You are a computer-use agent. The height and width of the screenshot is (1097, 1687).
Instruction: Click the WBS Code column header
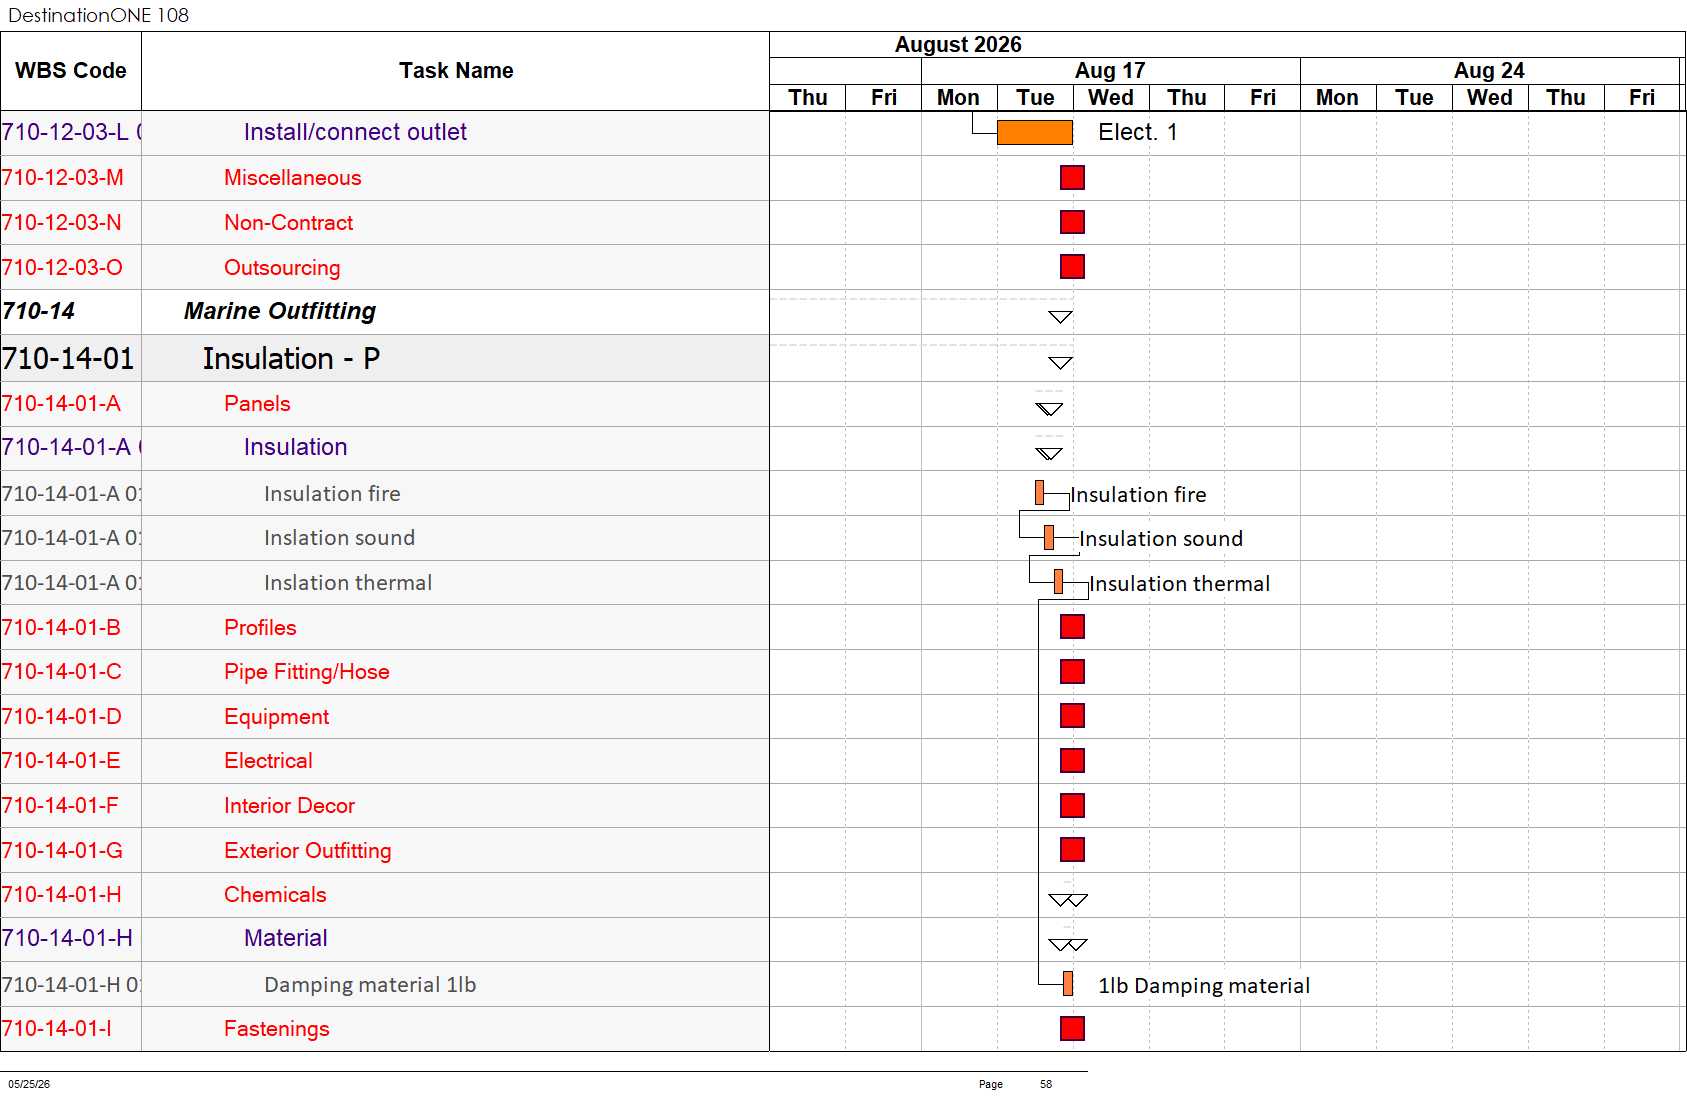[71, 71]
